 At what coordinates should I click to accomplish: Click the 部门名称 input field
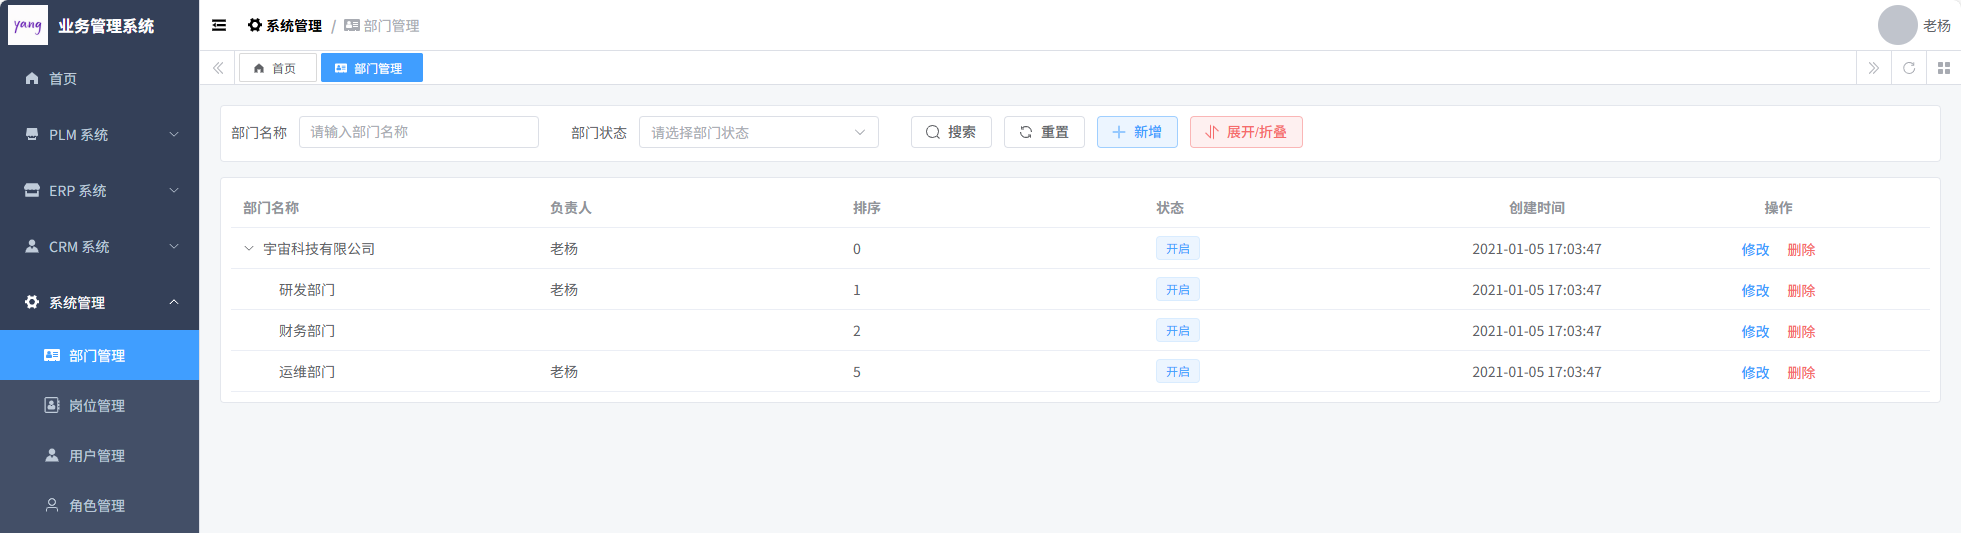click(418, 132)
